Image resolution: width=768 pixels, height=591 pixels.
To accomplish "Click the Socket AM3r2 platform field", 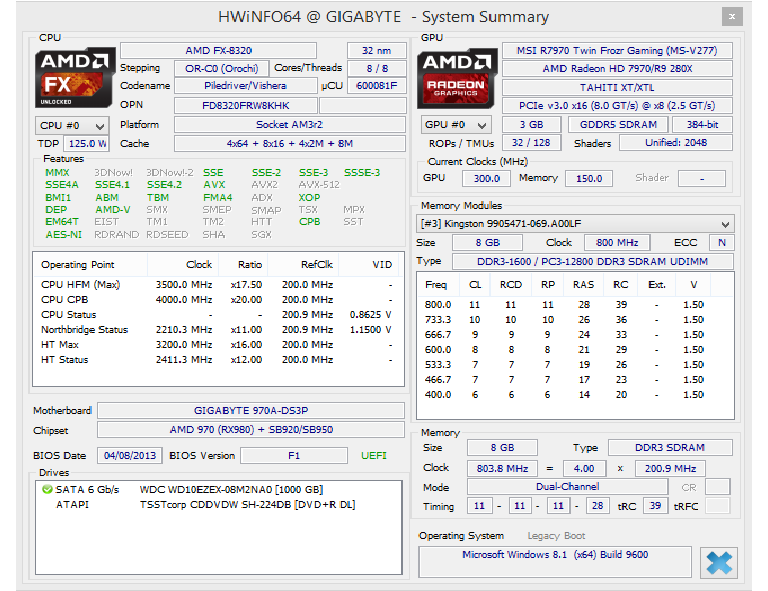I will click(289, 125).
